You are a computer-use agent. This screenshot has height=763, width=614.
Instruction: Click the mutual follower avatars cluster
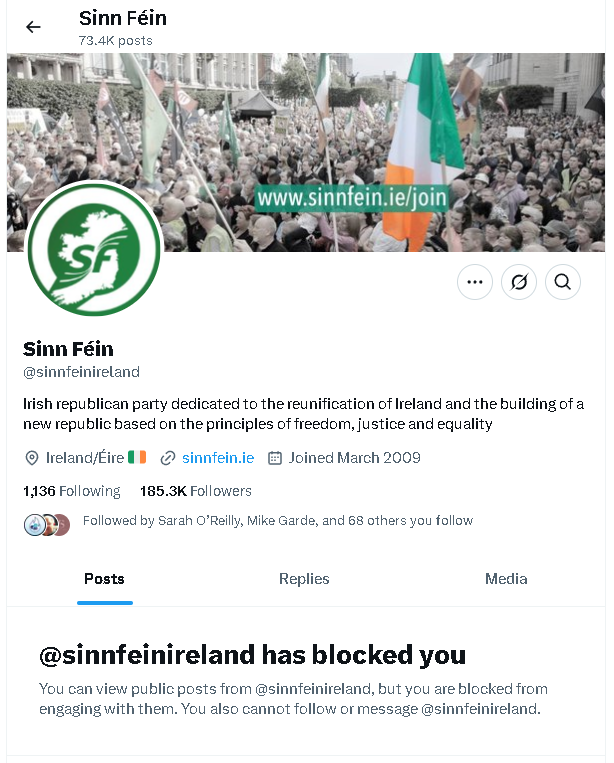pos(47,525)
